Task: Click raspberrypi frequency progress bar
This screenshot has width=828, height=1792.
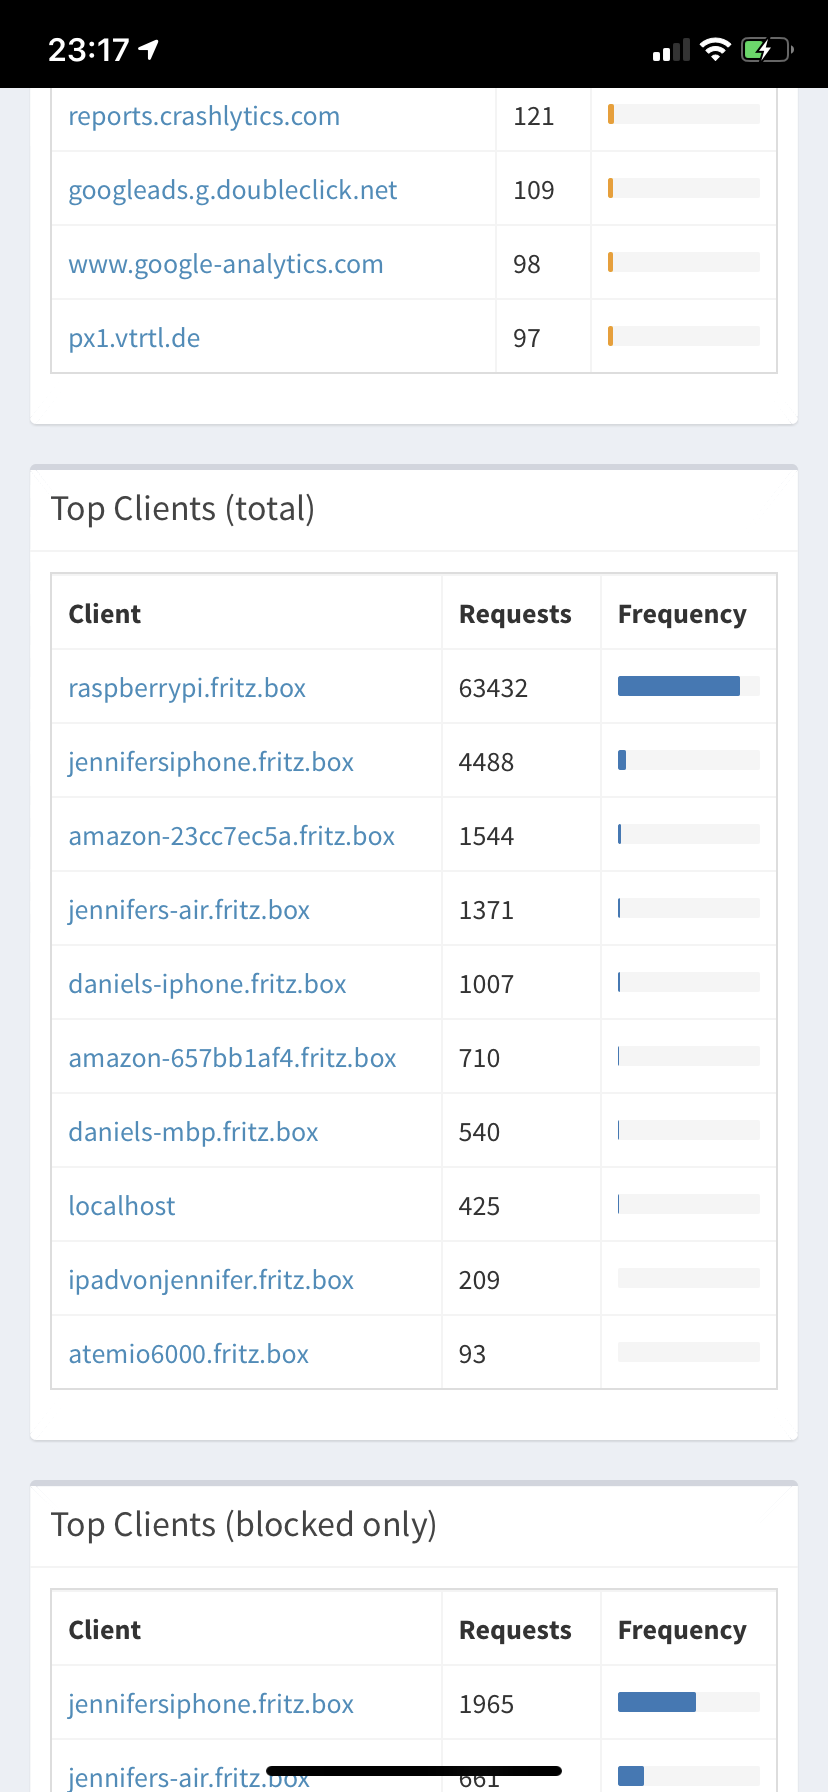Action: [689, 686]
